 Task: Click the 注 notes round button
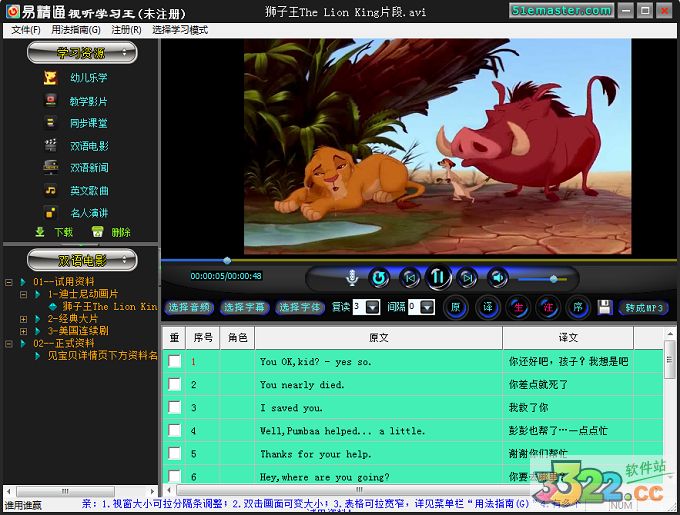tap(548, 307)
